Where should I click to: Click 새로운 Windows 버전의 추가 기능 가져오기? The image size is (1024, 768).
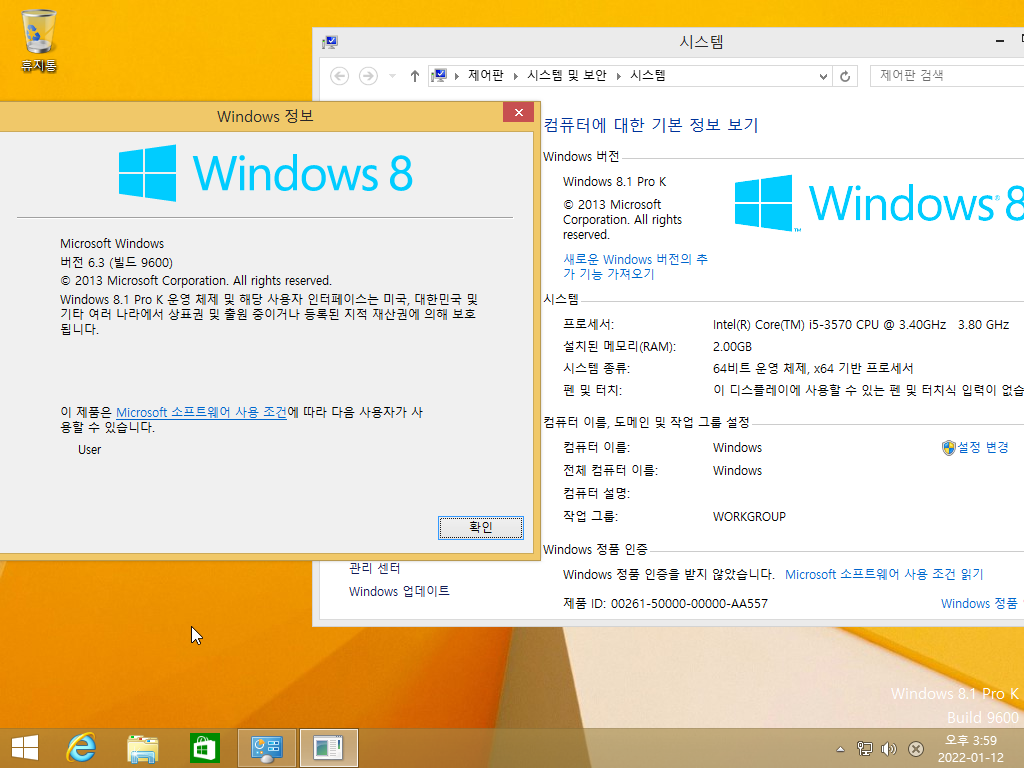point(635,266)
